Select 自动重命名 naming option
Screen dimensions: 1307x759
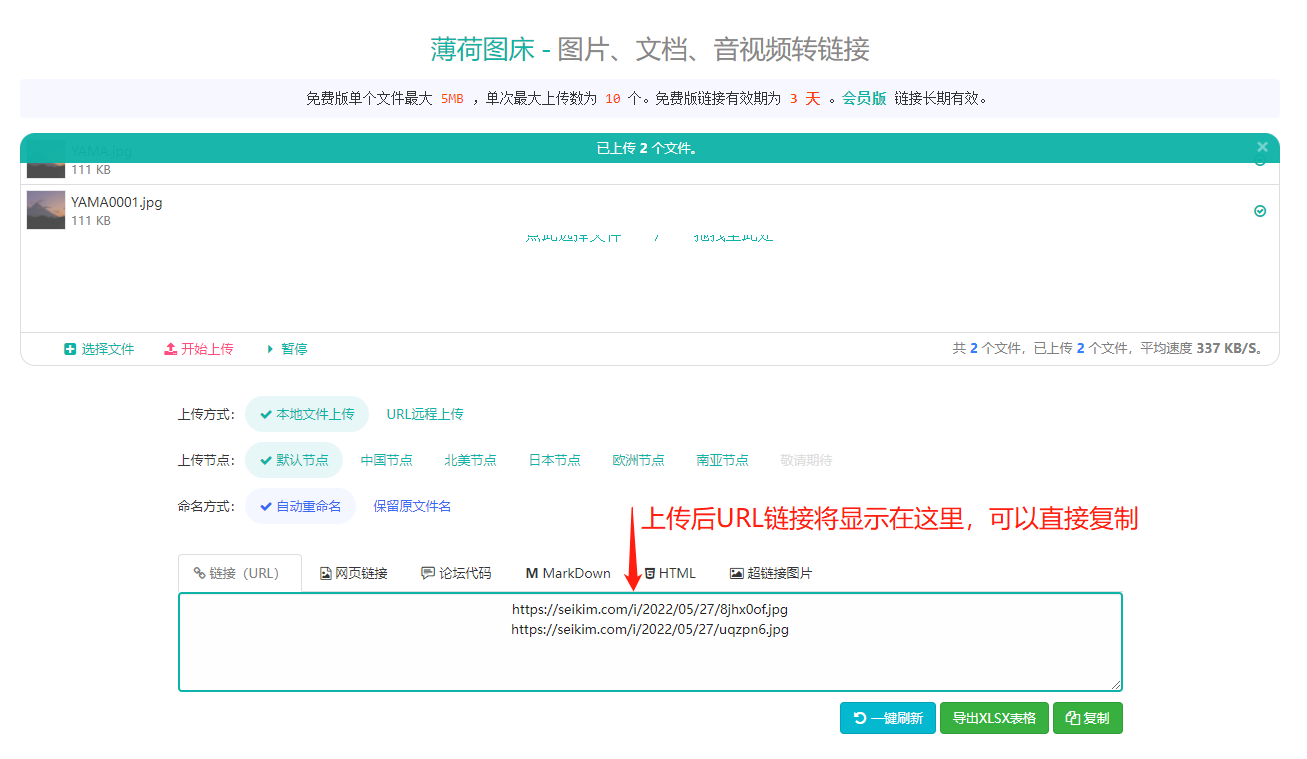click(x=300, y=506)
